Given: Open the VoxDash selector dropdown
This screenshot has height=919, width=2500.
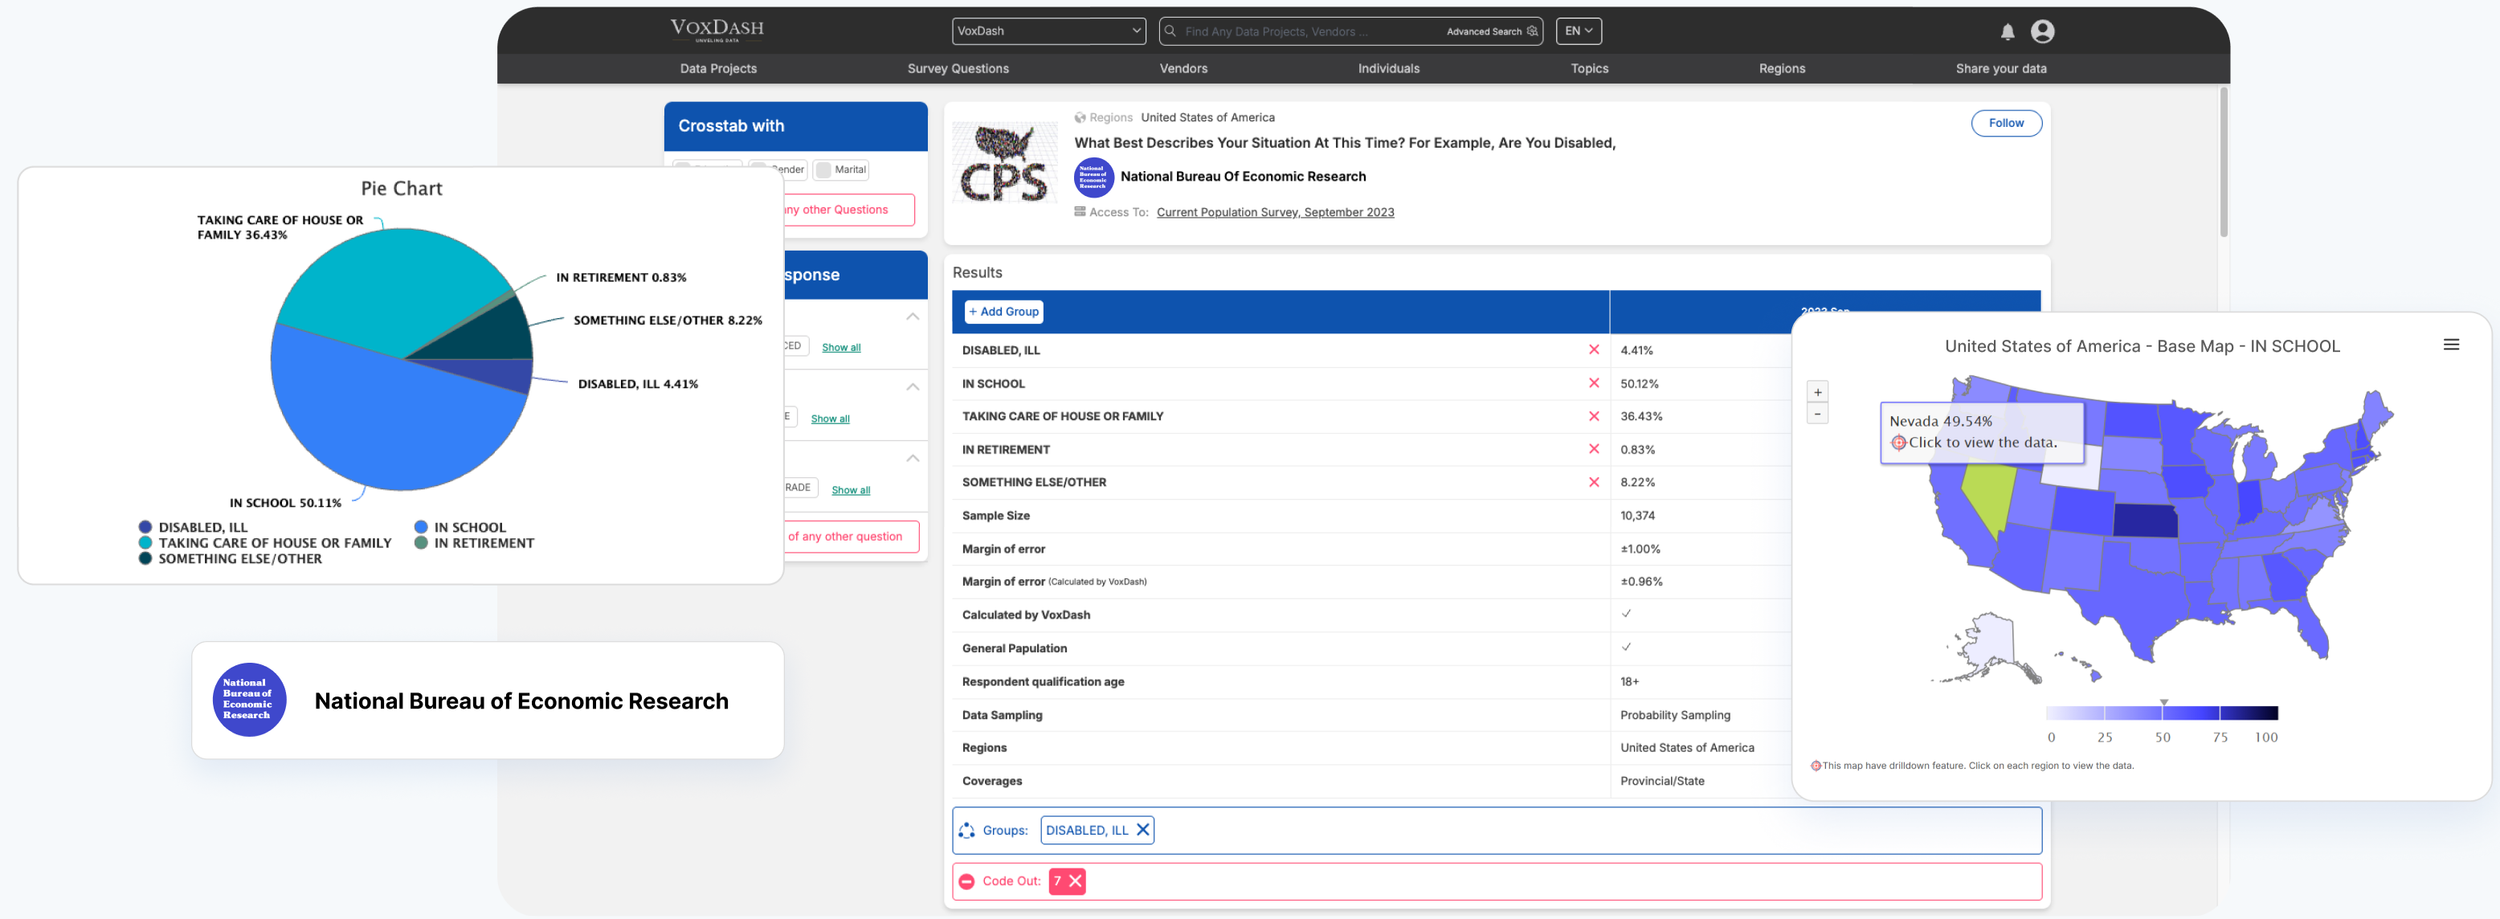Looking at the screenshot, I should 1048,31.
